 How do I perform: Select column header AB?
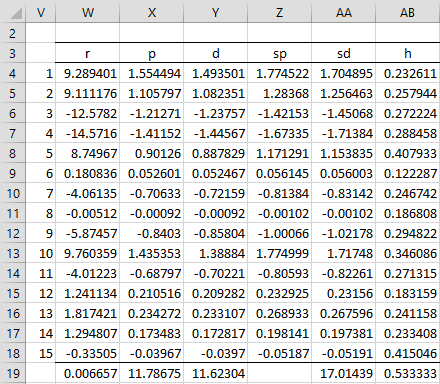[408, 13]
